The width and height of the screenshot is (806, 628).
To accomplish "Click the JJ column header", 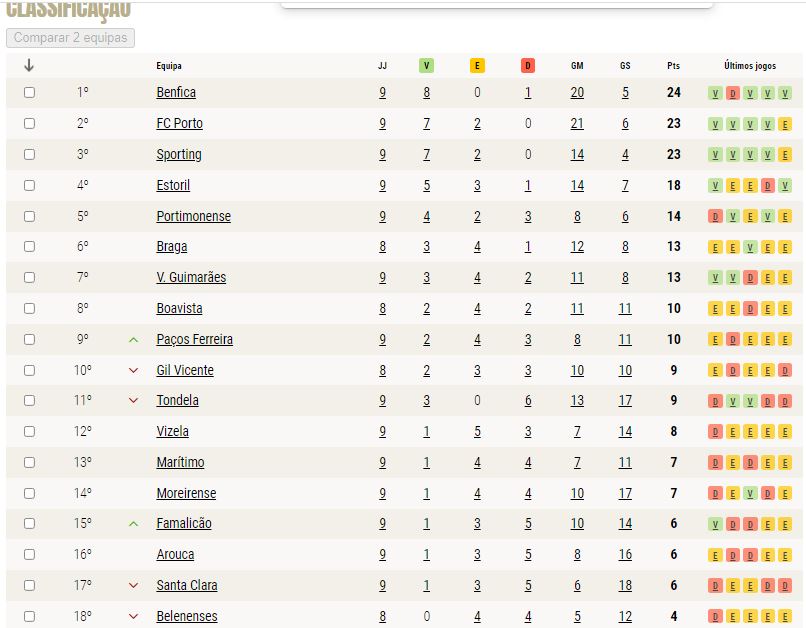I will click(x=382, y=66).
